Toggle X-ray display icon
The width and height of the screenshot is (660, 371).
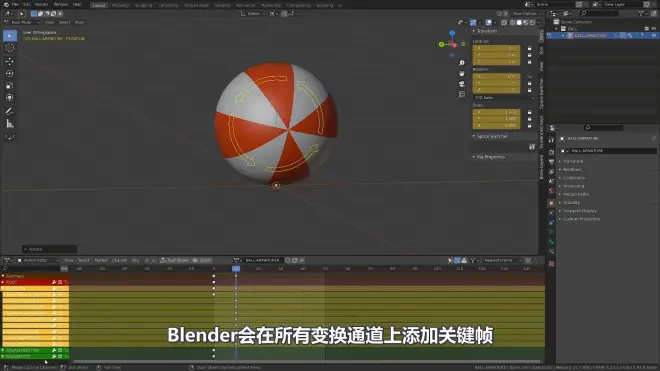(x=504, y=22)
